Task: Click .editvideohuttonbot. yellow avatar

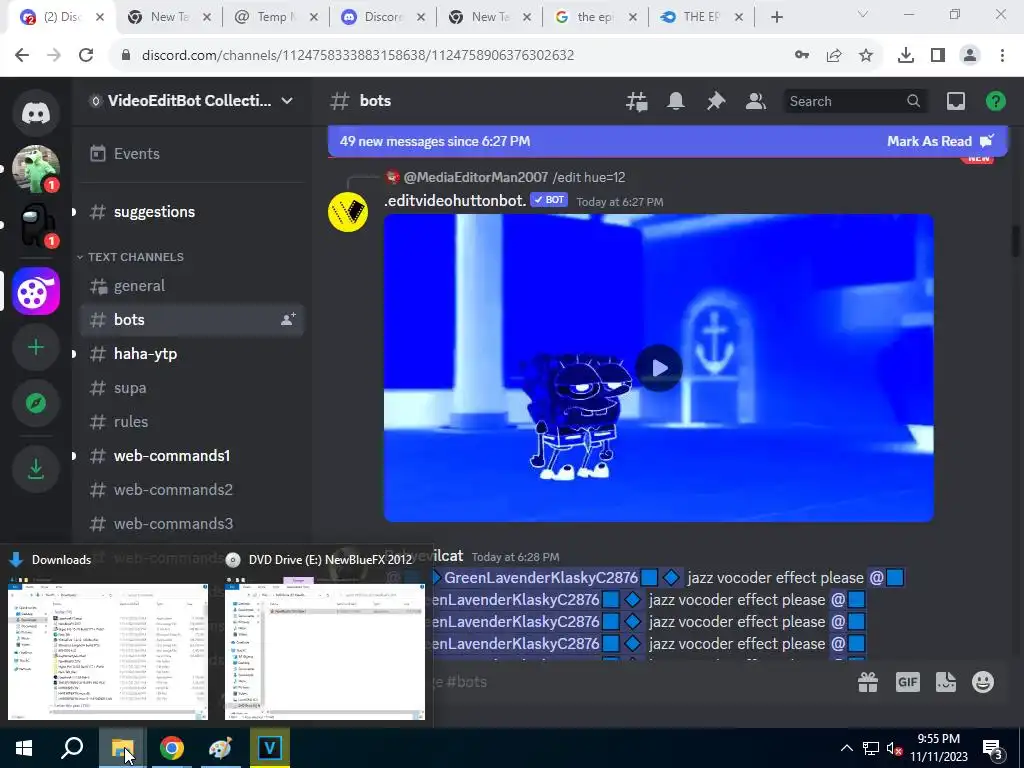Action: click(x=347, y=212)
